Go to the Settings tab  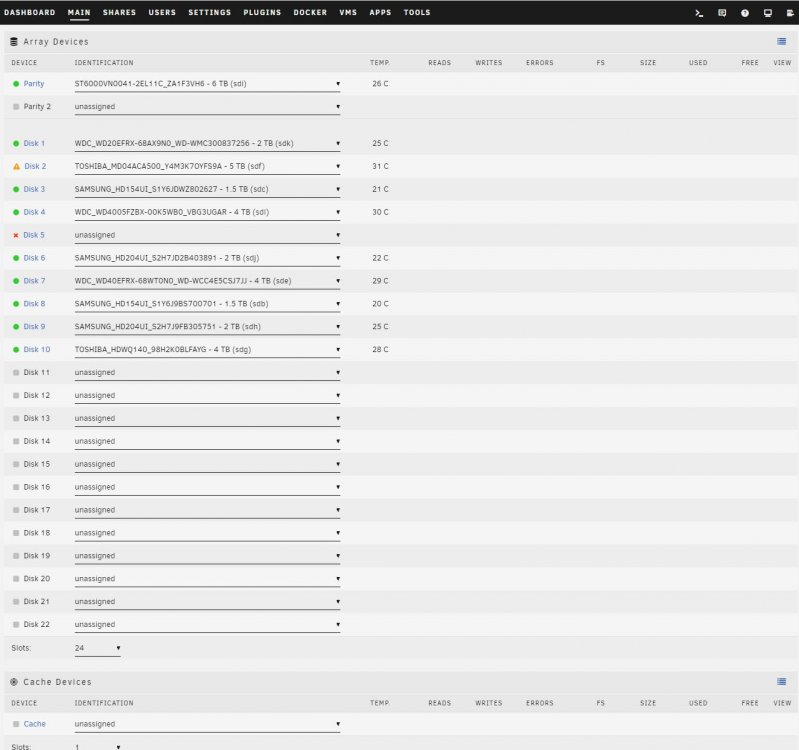coord(209,12)
